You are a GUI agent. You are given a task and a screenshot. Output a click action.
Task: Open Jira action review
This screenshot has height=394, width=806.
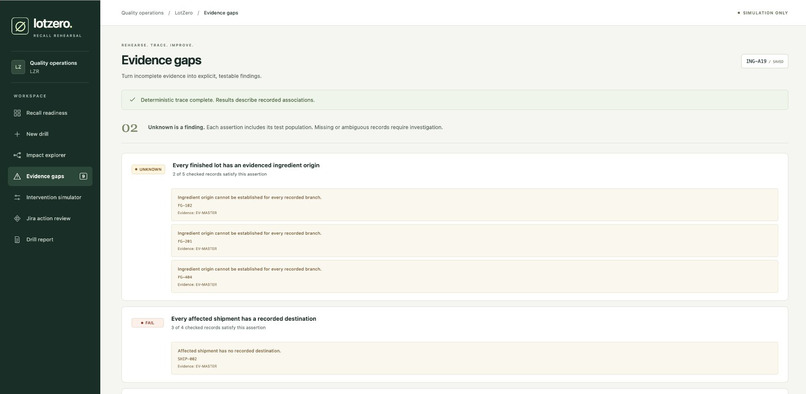coord(50,219)
